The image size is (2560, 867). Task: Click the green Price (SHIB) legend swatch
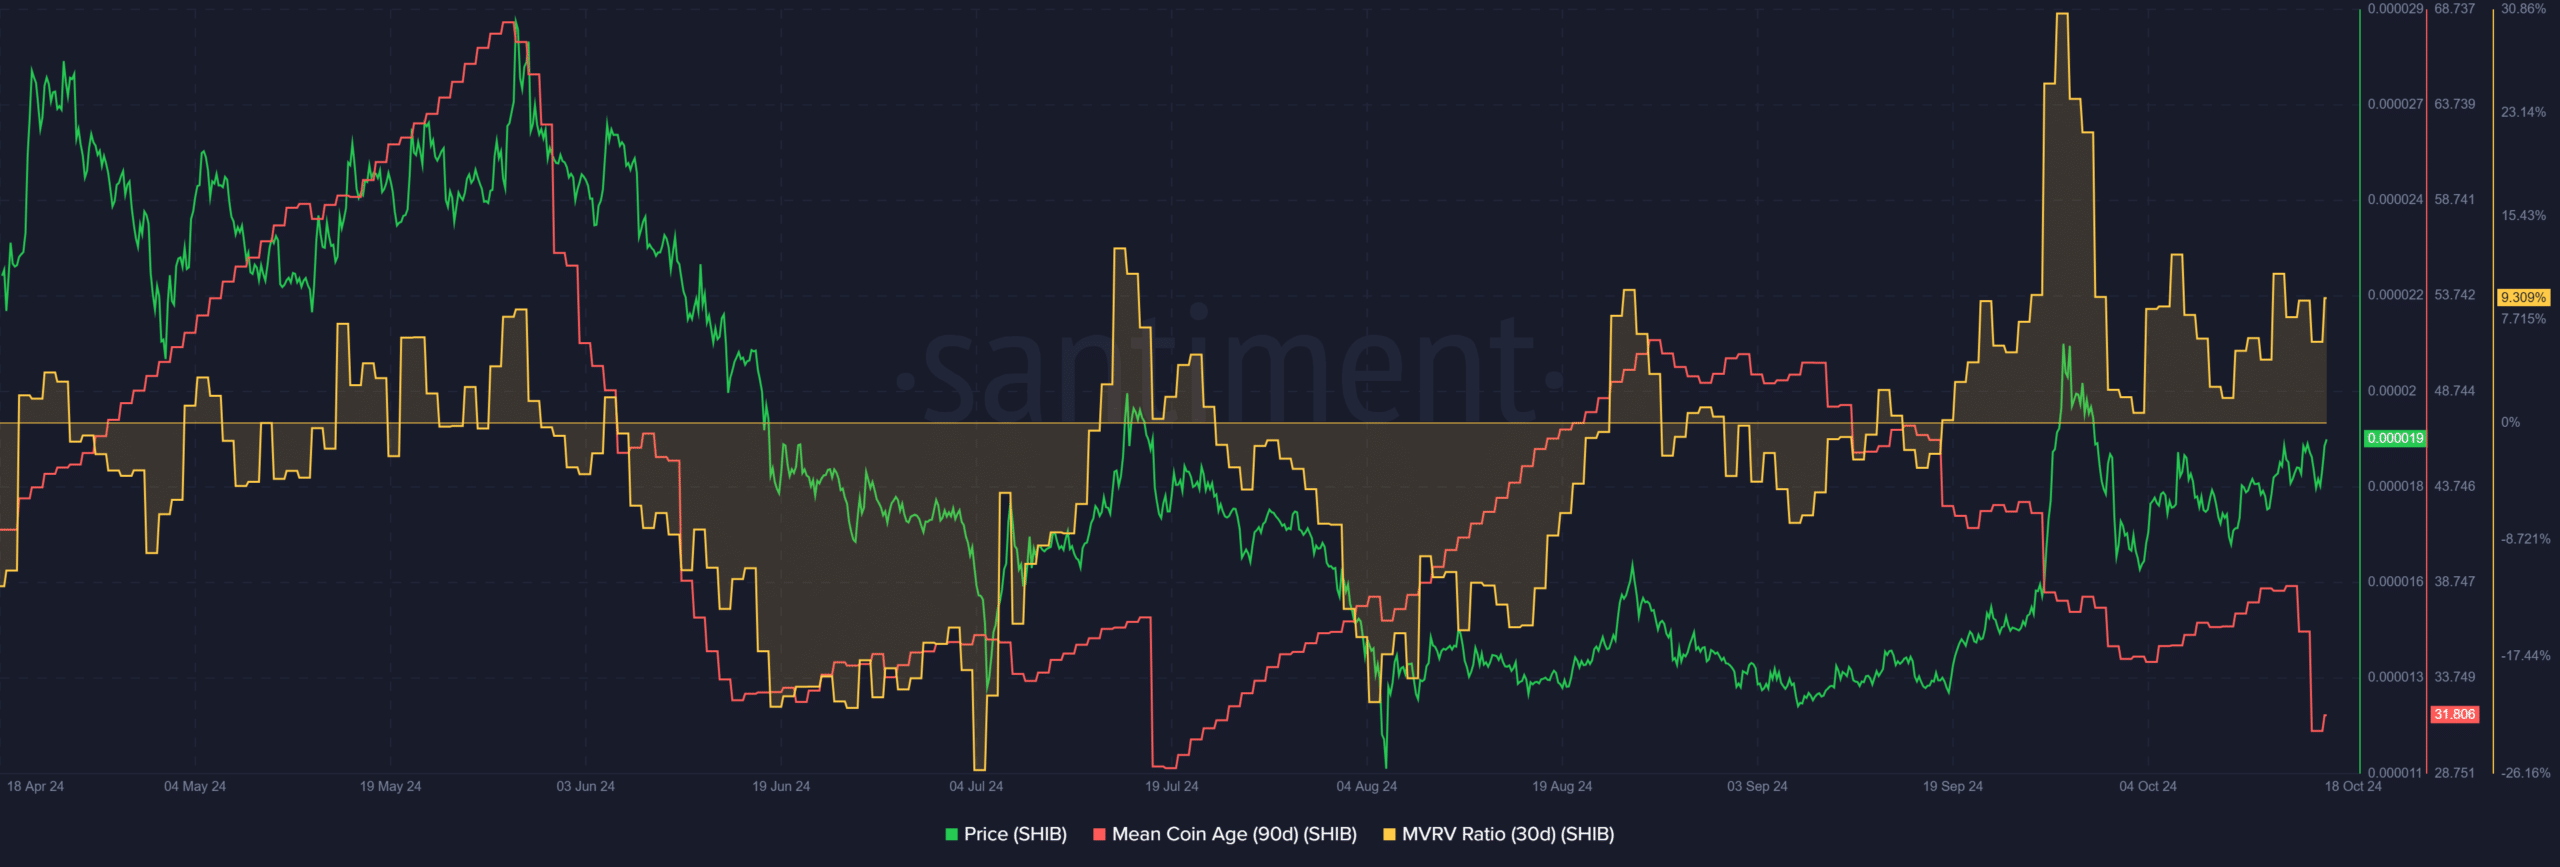coord(952,834)
